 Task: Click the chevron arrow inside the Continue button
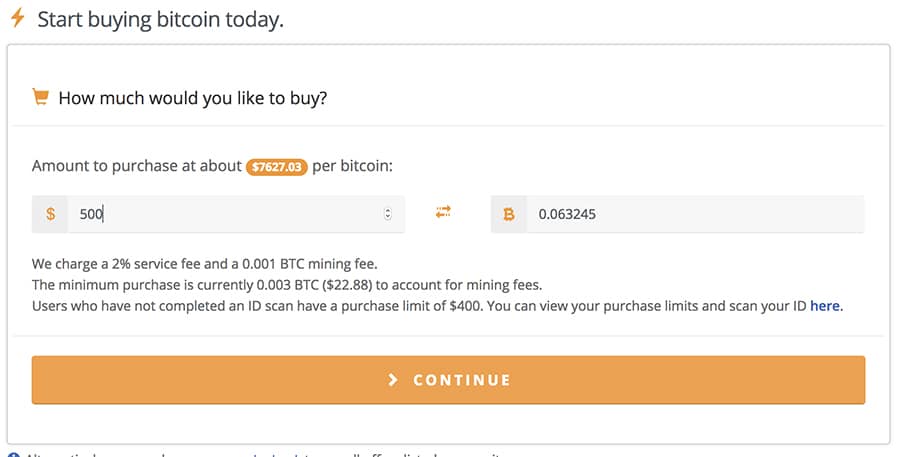pyautogui.click(x=393, y=380)
